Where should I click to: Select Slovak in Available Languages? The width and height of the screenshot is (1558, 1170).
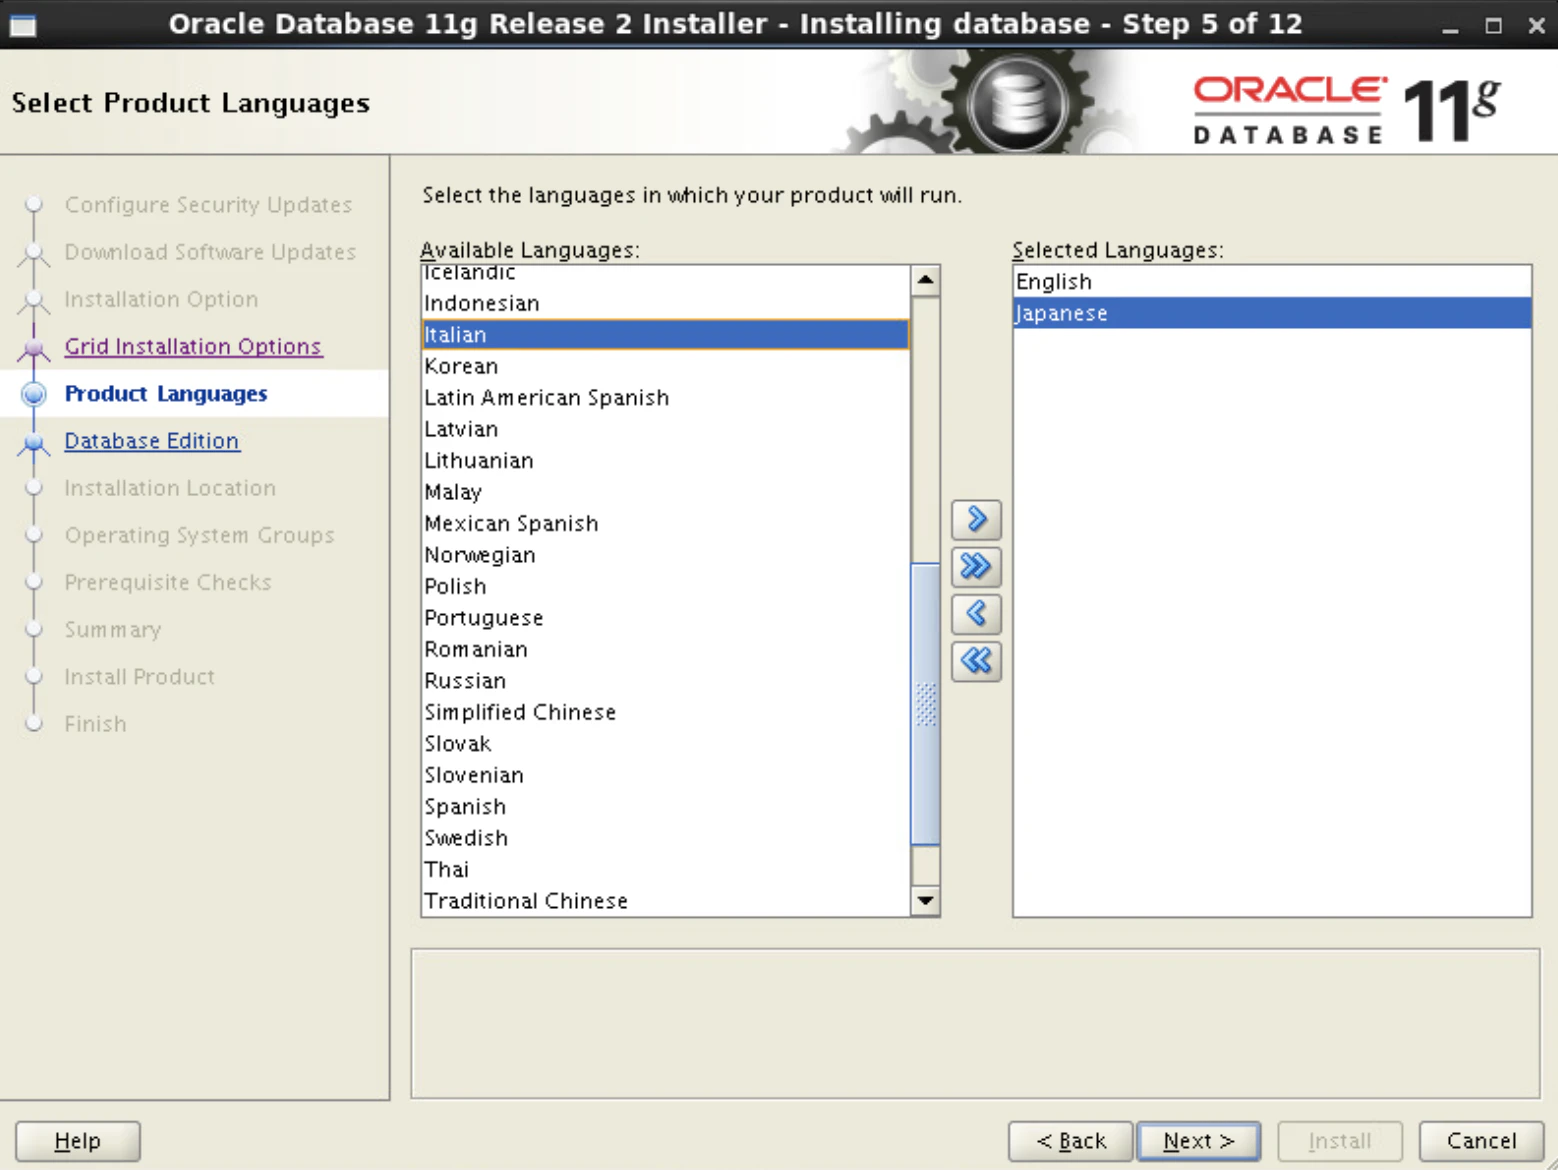tap(666, 744)
